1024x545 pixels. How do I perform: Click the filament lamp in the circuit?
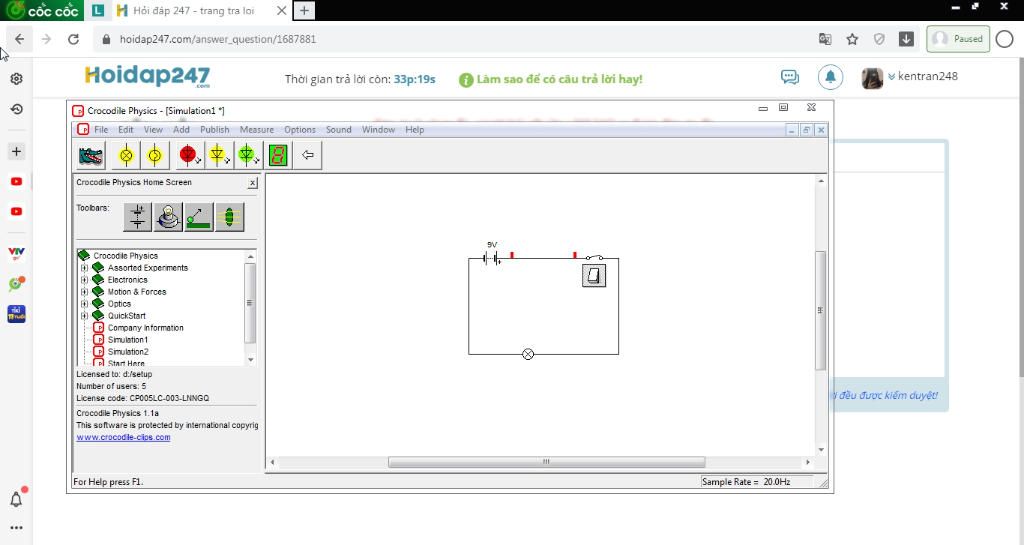(x=528, y=354)
